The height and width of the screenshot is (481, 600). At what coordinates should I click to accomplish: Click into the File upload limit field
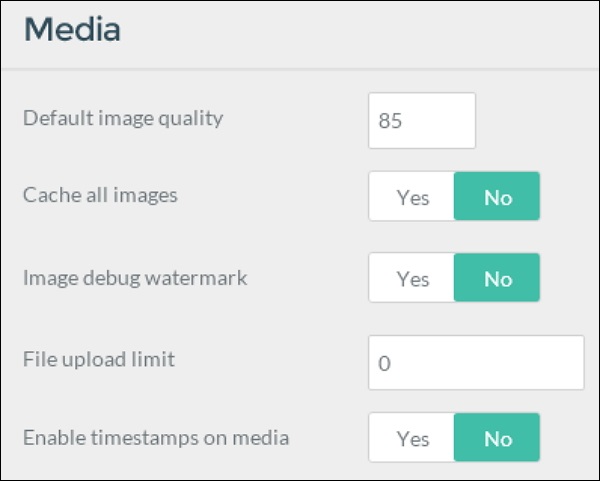[476, 363]
